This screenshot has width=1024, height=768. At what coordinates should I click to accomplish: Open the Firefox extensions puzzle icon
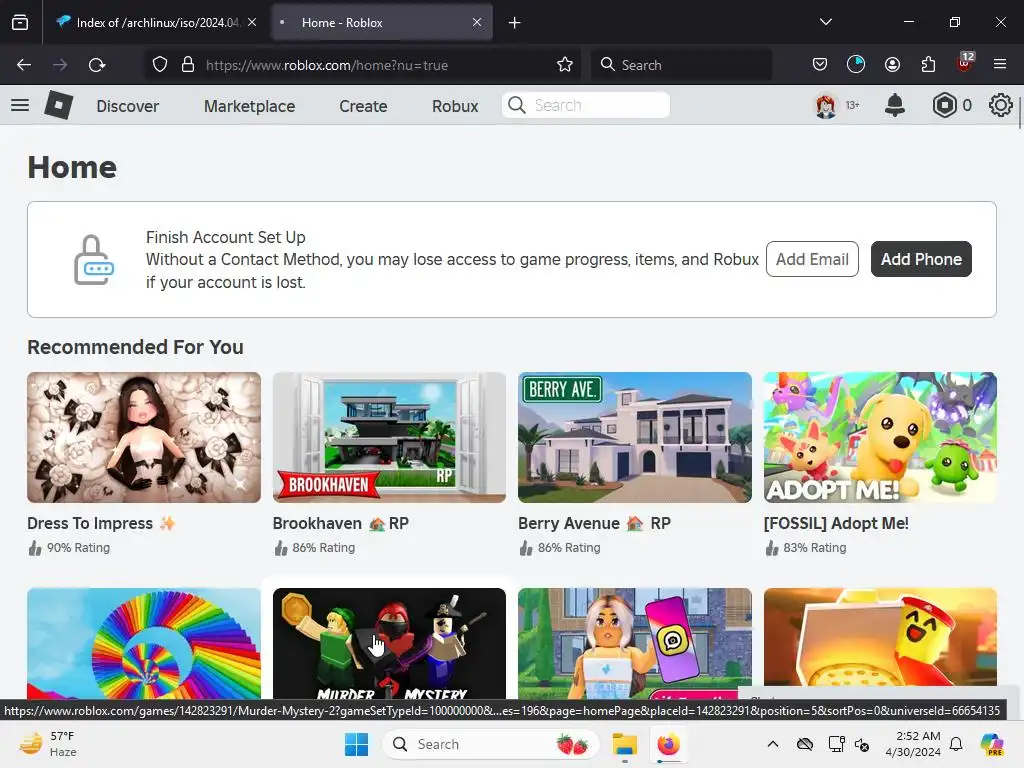click(x=928, y=64)
